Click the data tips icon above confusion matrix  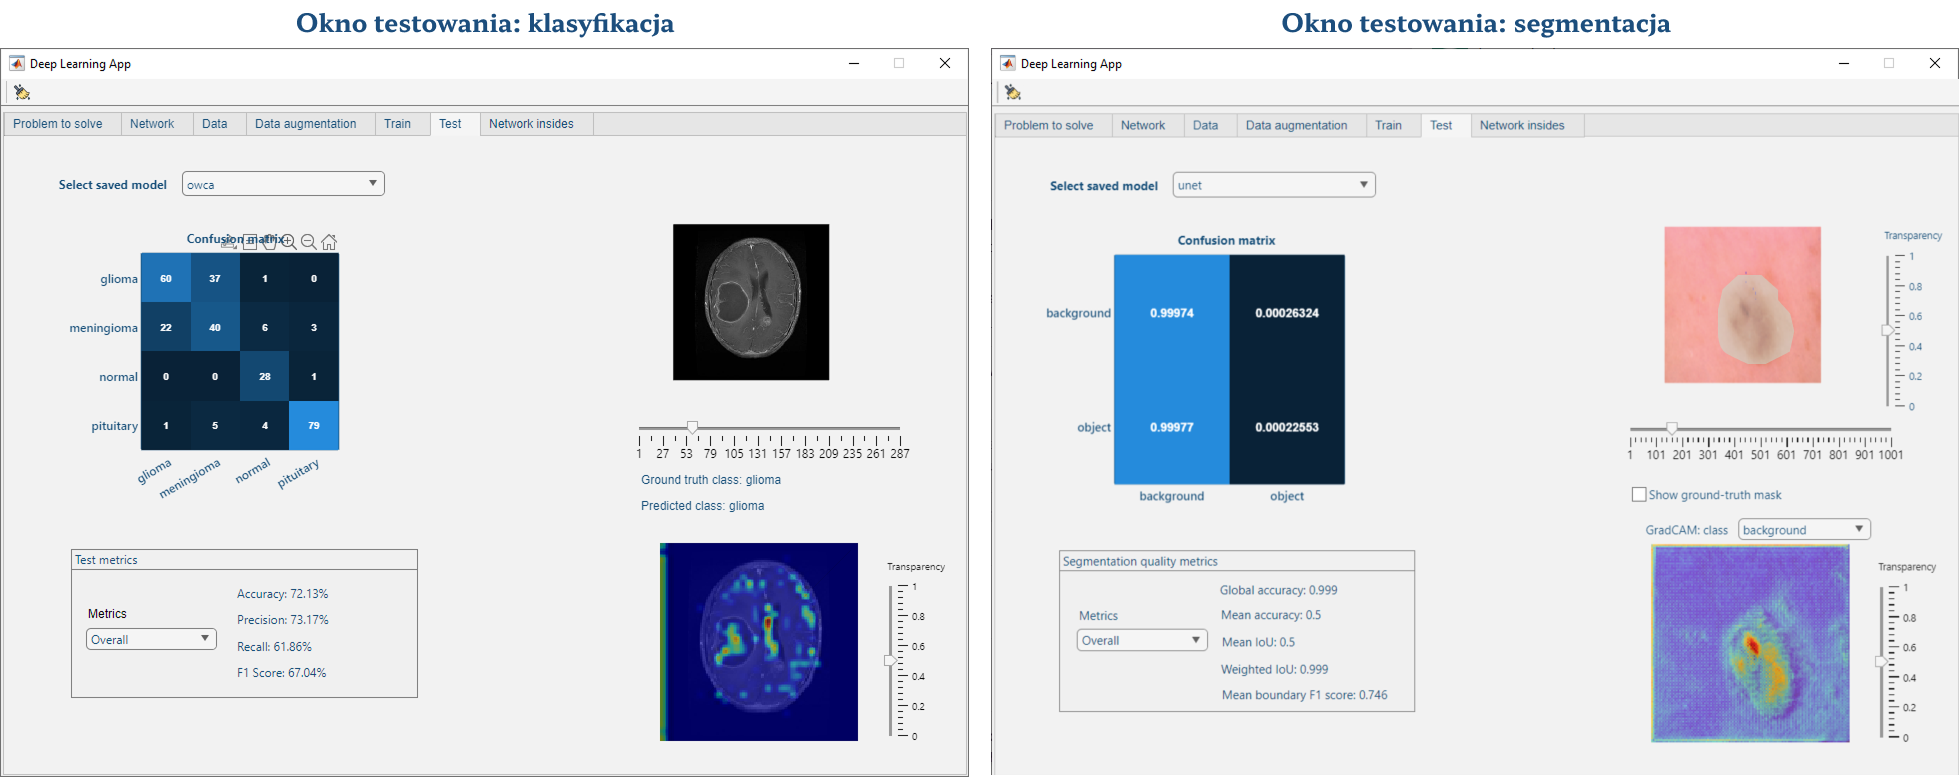pyautogui.click(x=250, y=241)
